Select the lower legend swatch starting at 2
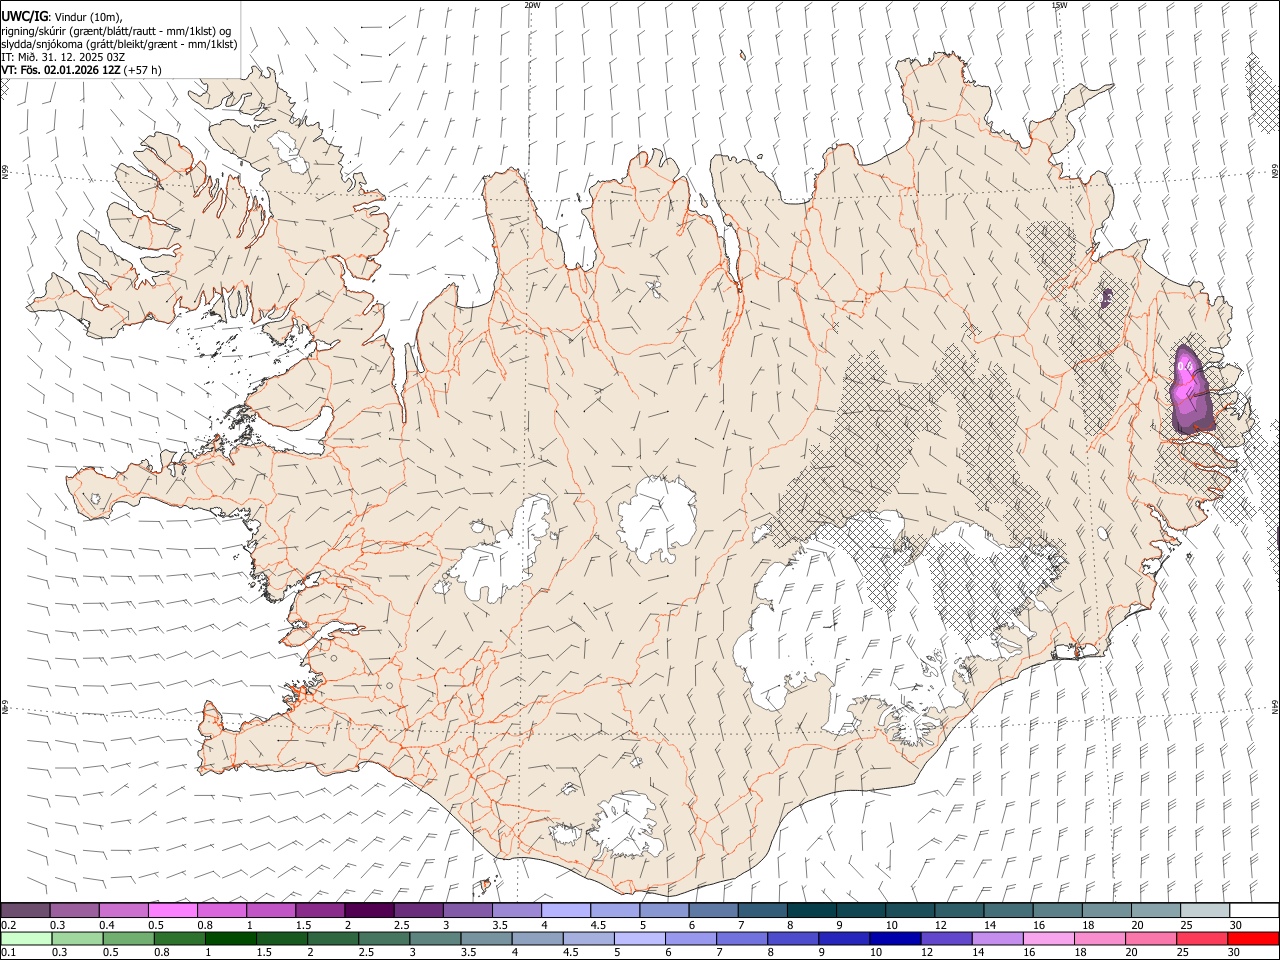The image size is (1280, 960). [333, 938]
